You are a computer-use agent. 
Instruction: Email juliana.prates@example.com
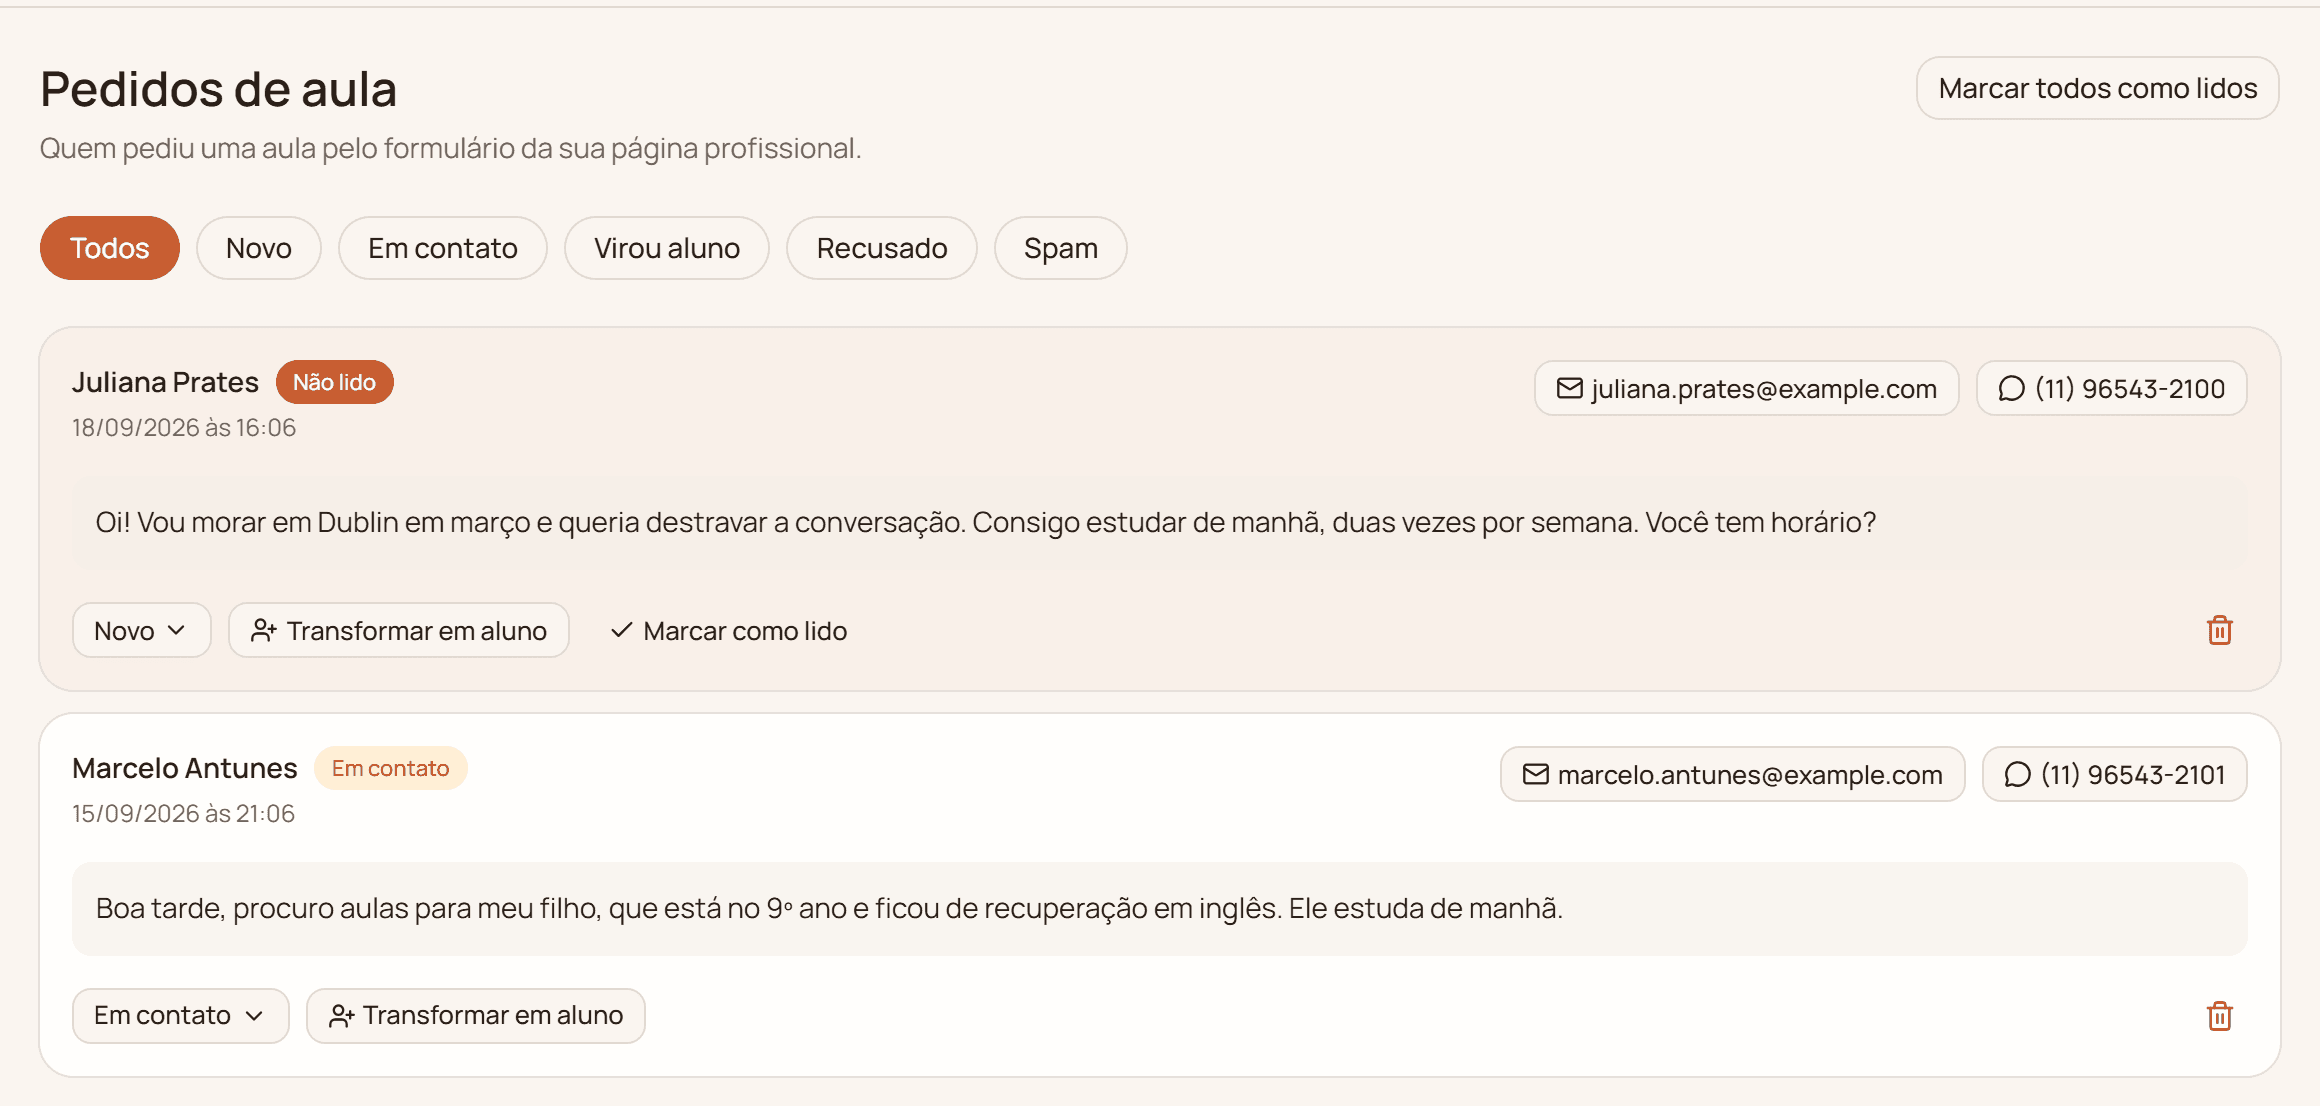click(x=1746, y=388)
